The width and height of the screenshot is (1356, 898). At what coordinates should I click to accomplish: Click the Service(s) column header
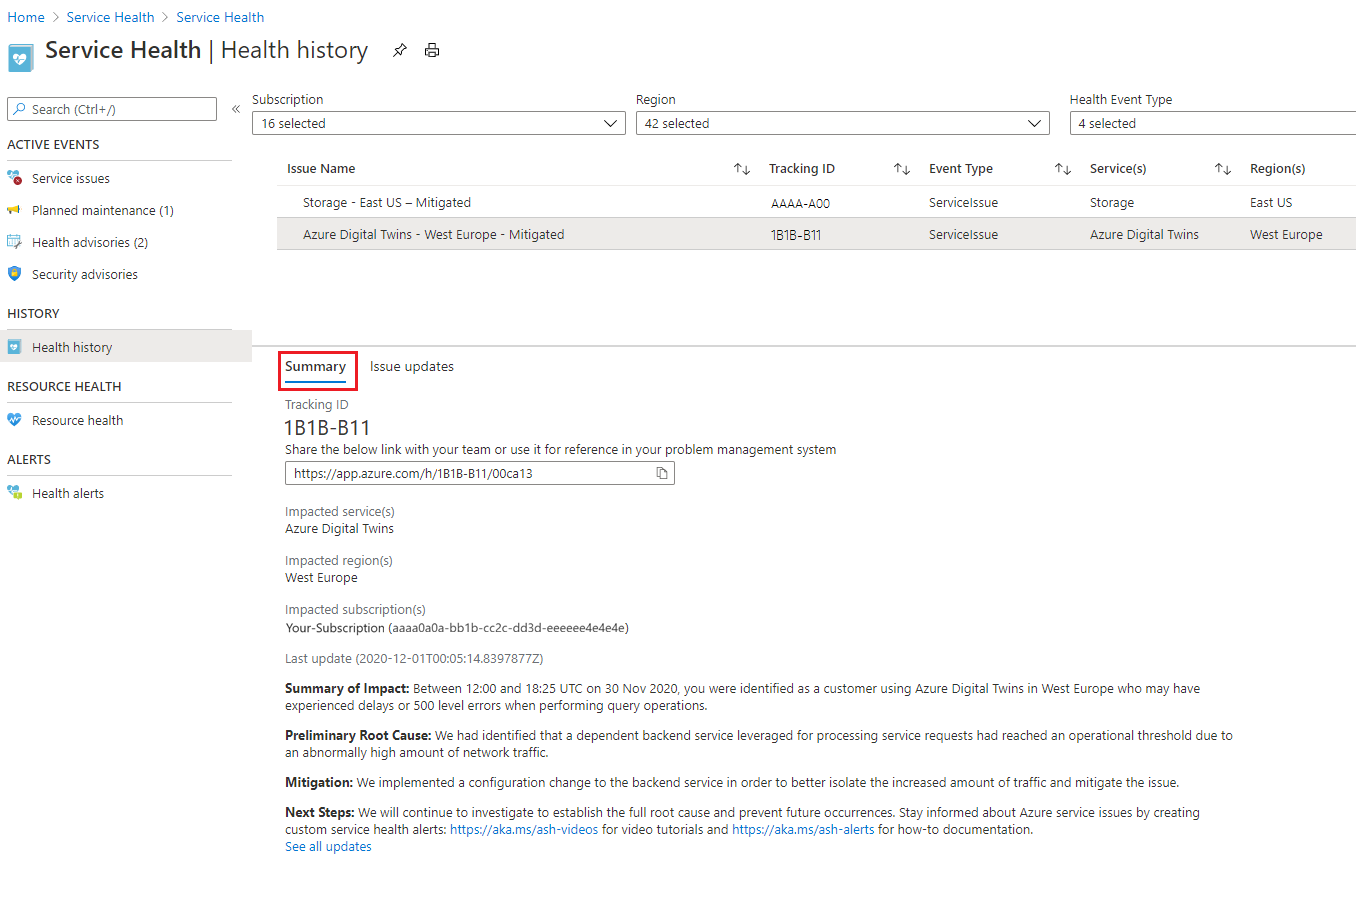click(1118, 169)
